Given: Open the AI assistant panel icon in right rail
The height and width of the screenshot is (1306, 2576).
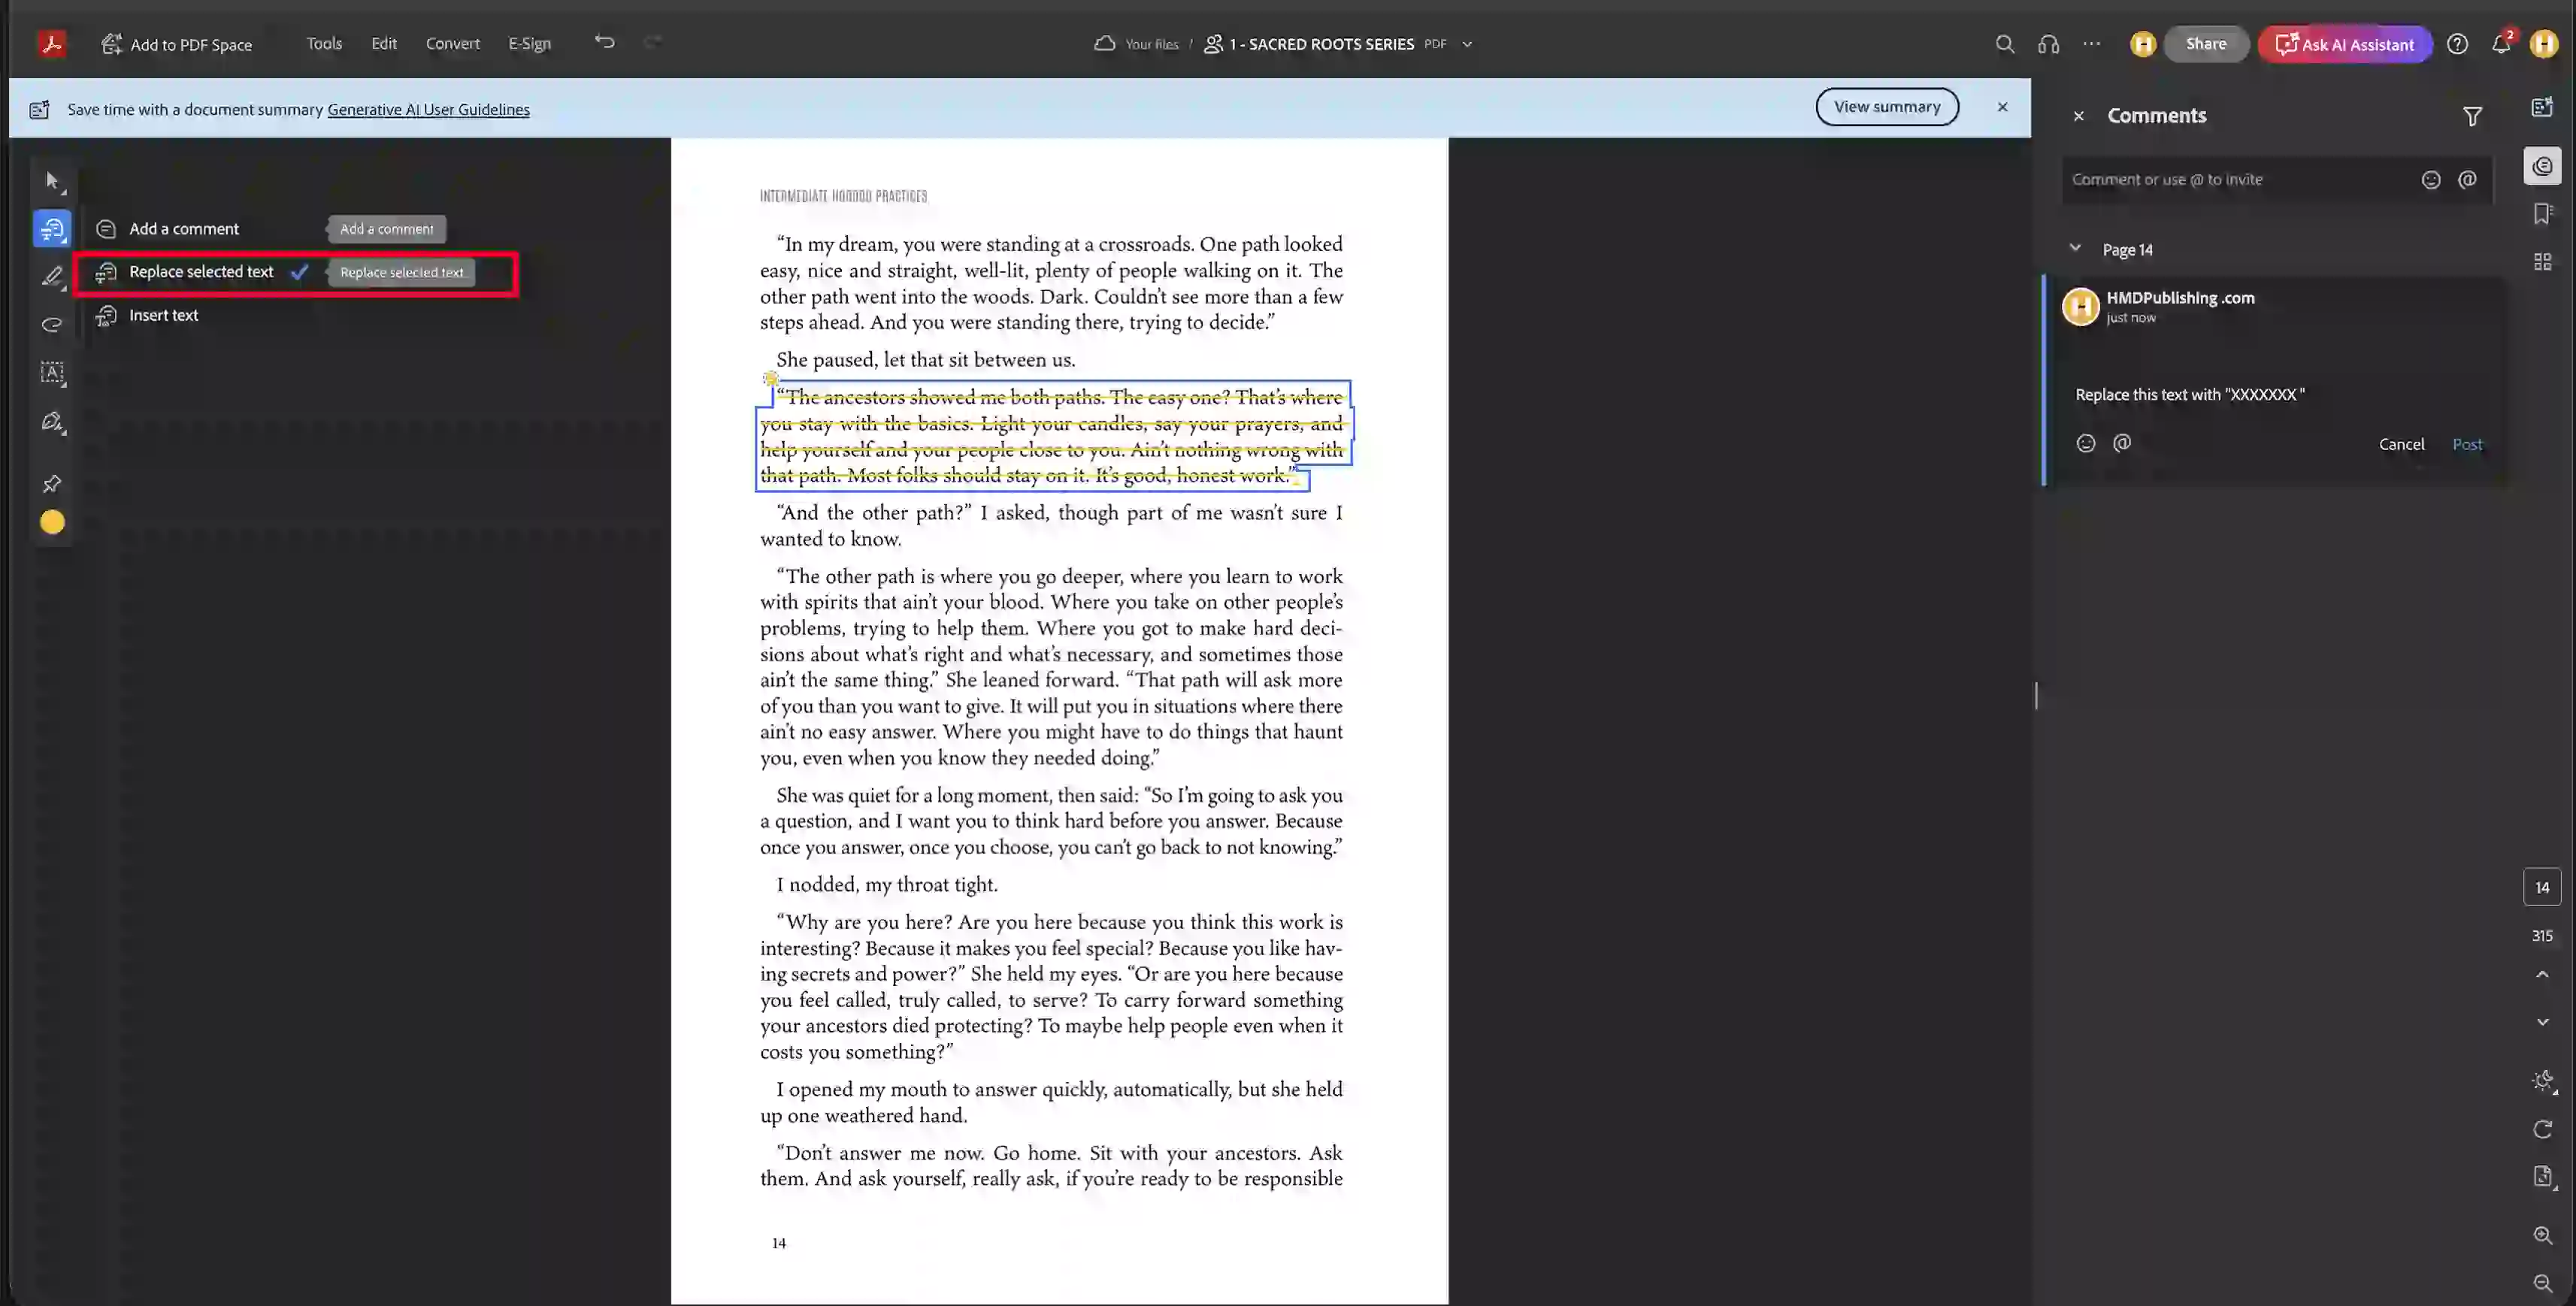Looking at the screenshot, I should click(x=2542, y=107).
